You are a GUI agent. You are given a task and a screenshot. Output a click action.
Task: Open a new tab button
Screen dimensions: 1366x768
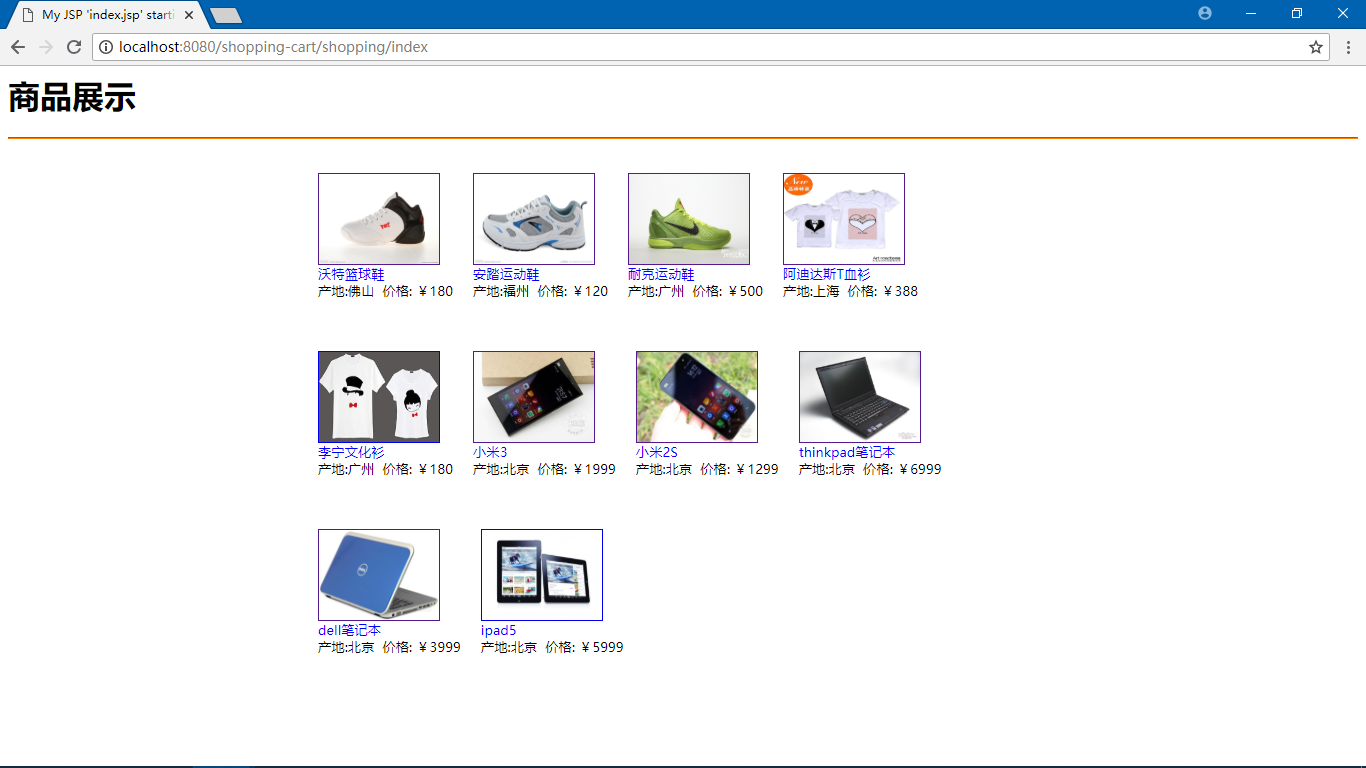click(227, 15)
